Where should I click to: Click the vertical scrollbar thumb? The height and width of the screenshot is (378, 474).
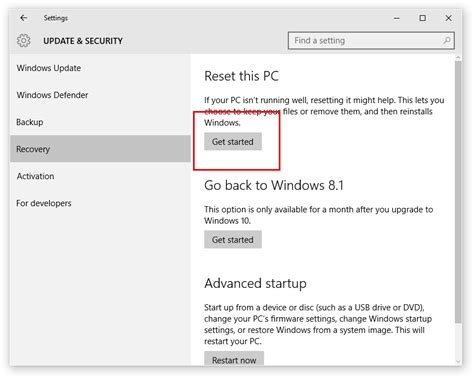coord(458,192)
